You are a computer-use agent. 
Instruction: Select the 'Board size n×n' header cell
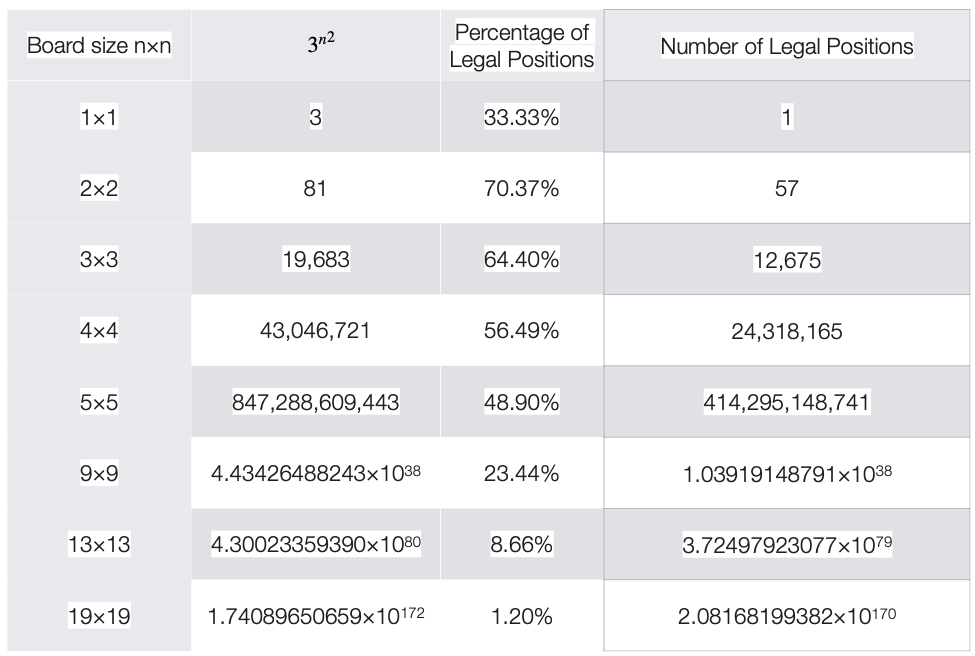click(x=99, y=45)
